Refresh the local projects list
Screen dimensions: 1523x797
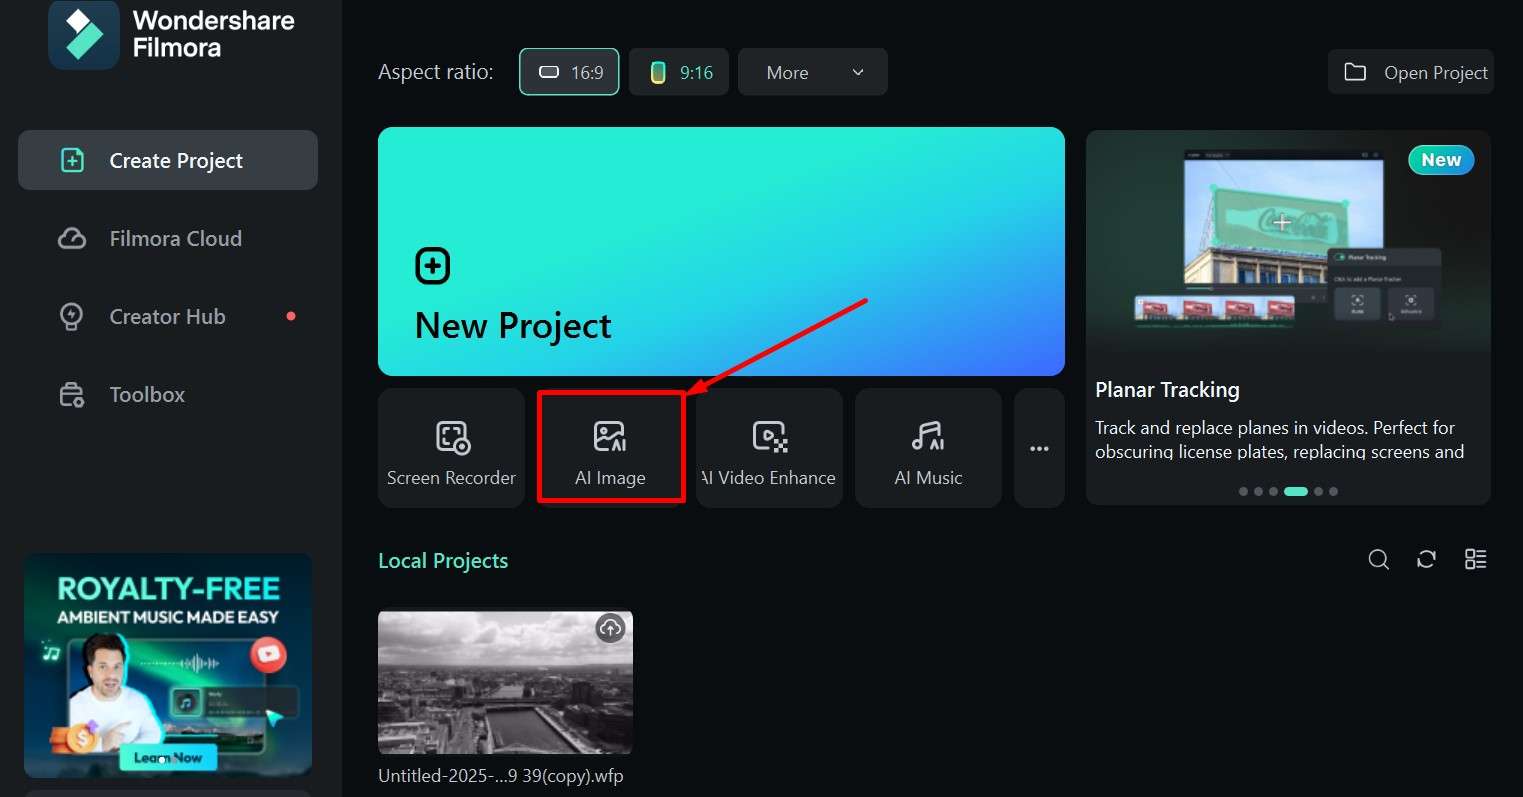[x=1427, y=559]
